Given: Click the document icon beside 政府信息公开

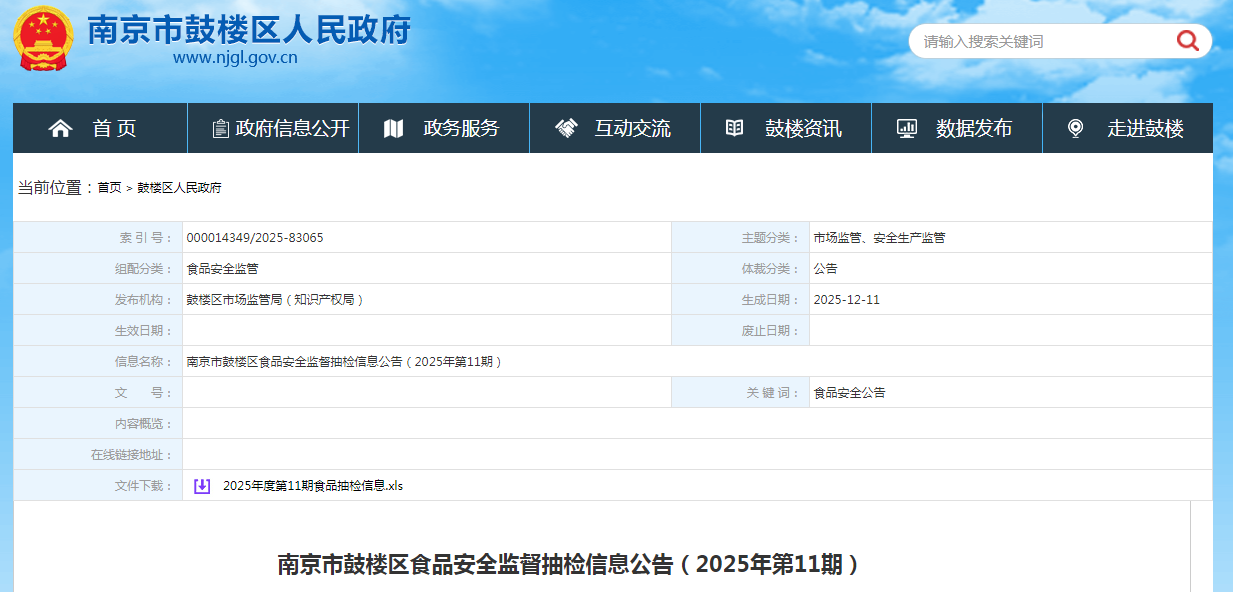Looking at the screenshot, I should 221,128.
